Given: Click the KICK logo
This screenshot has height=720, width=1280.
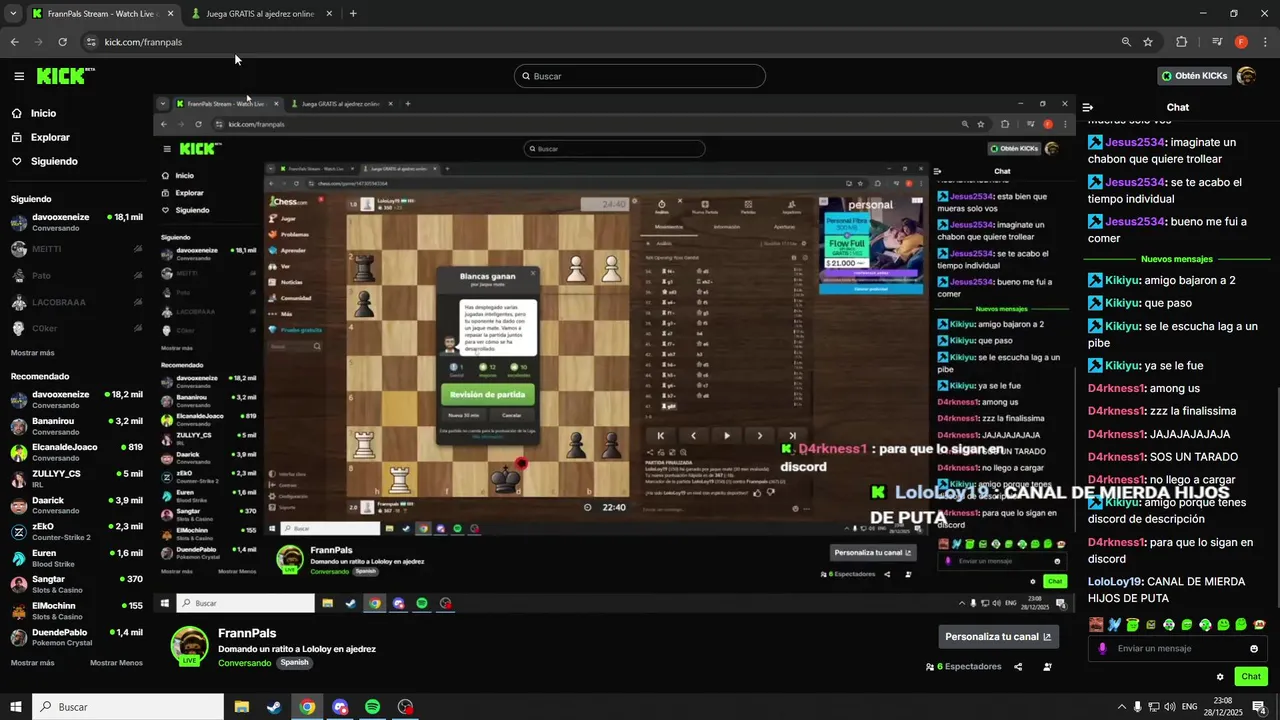Looking at the screenshot, I should coord(65,76).
